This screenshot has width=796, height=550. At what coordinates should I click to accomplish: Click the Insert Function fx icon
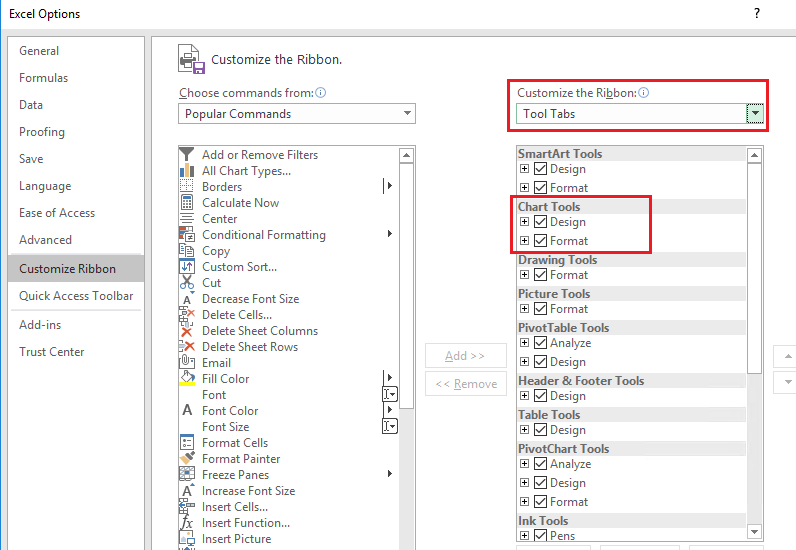coord(187,523)
